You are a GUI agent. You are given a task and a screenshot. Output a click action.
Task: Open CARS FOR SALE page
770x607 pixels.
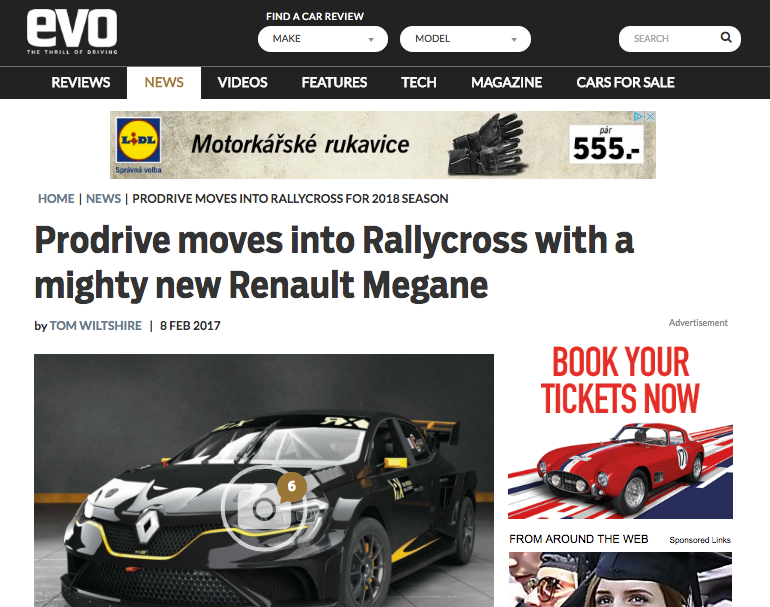[x=625, y=83]
